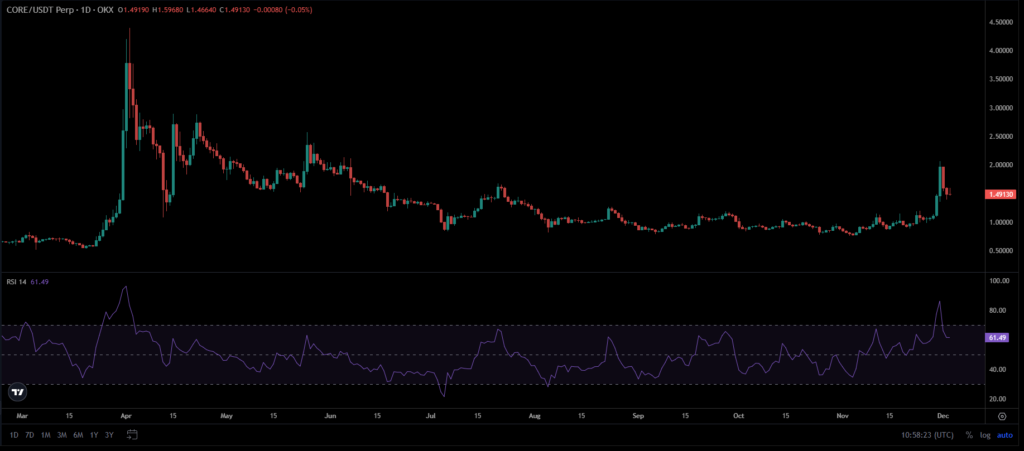Click the 100.00 RSI scale label

pyautogui.click(x=999, y=281)
